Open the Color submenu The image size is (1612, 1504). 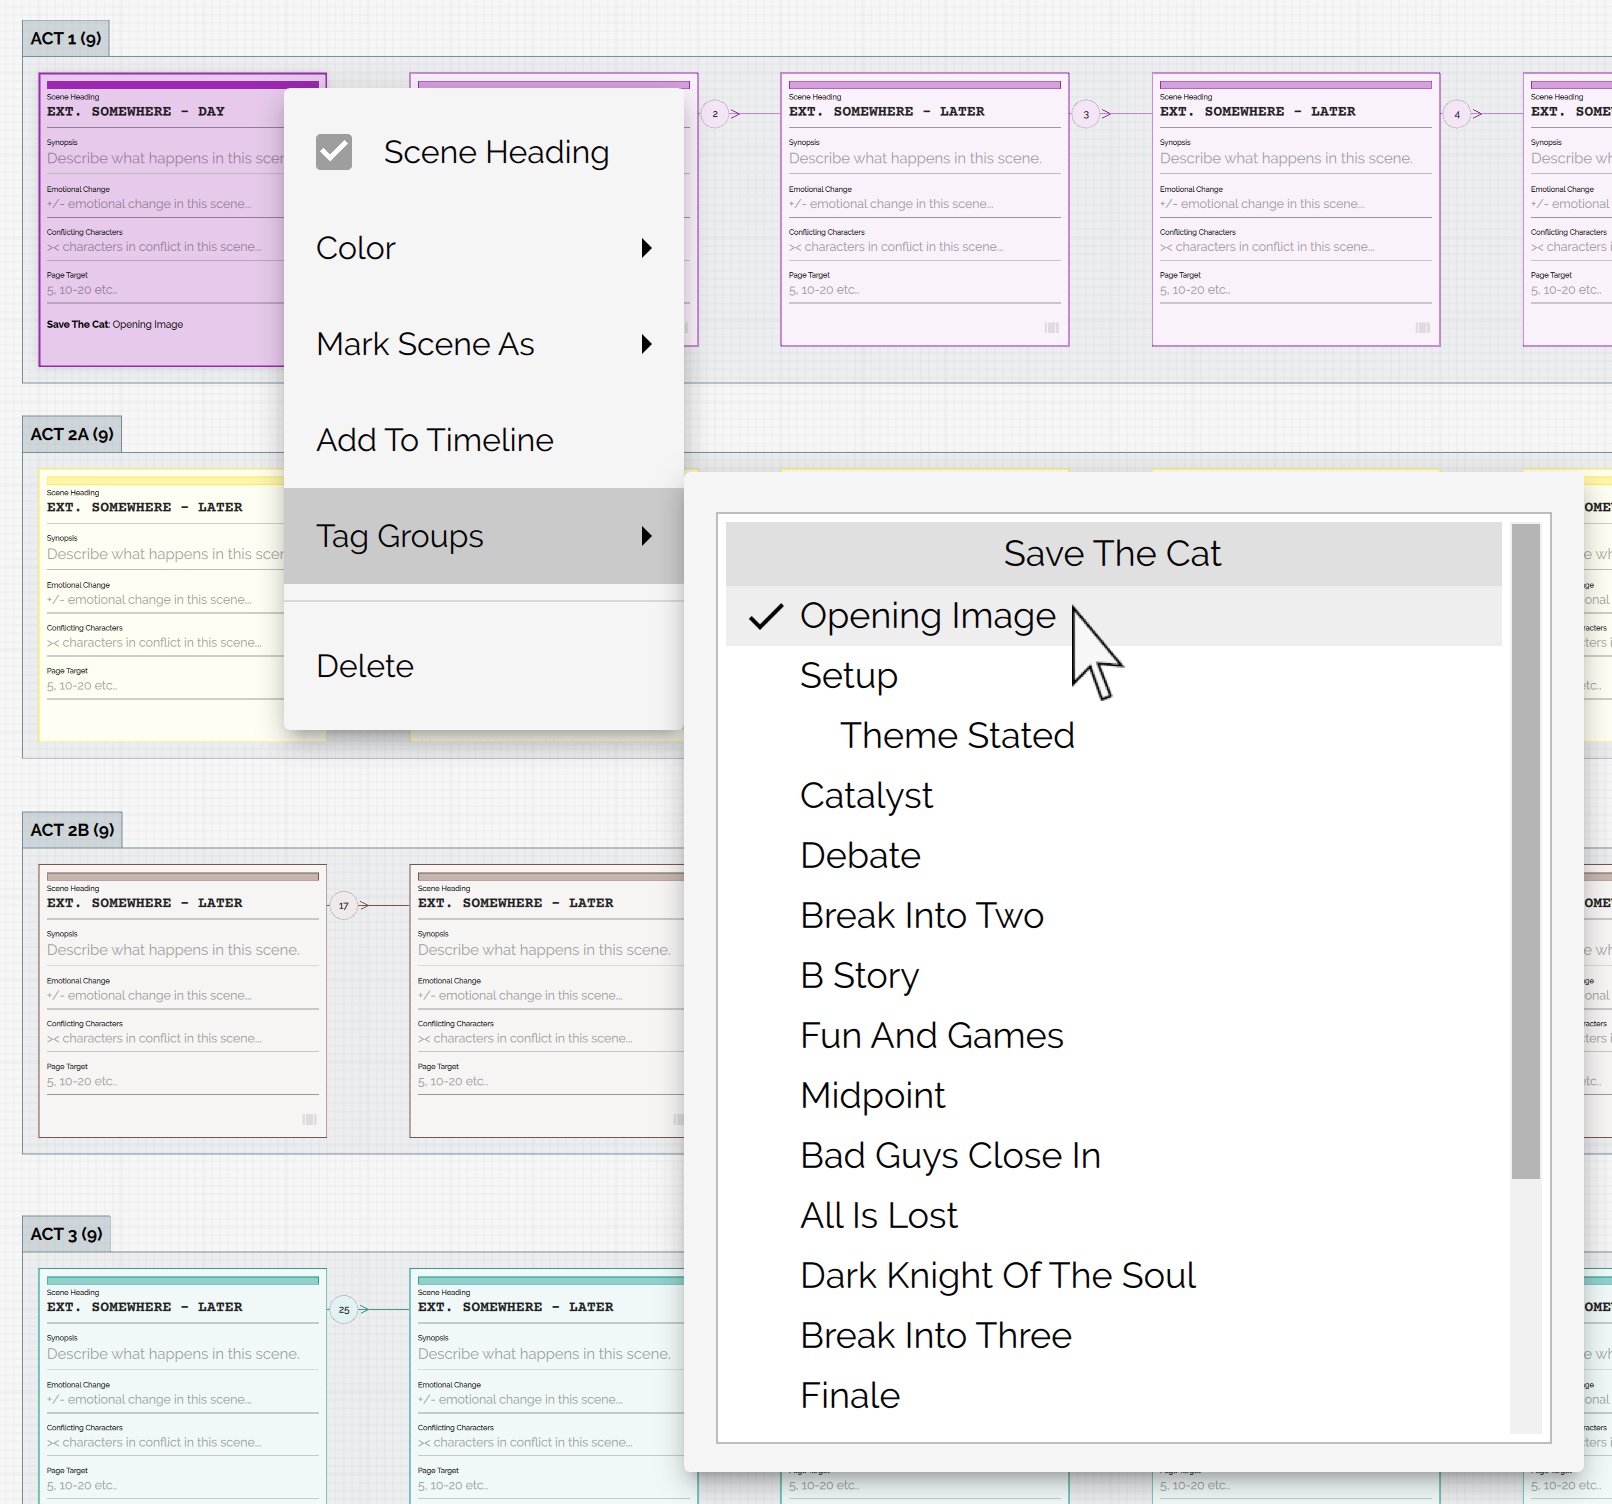(x=484, y=248)
